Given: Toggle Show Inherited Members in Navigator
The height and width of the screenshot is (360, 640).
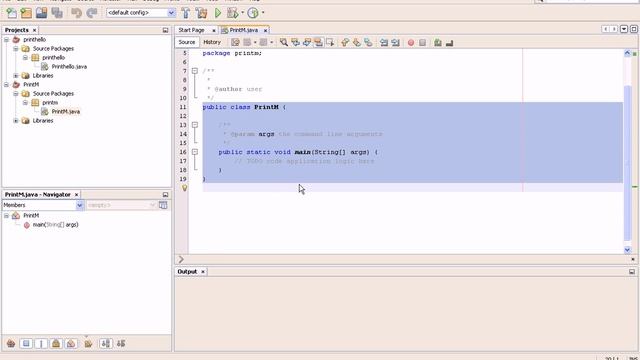Looking at the screenshot, I should point(11,344).
